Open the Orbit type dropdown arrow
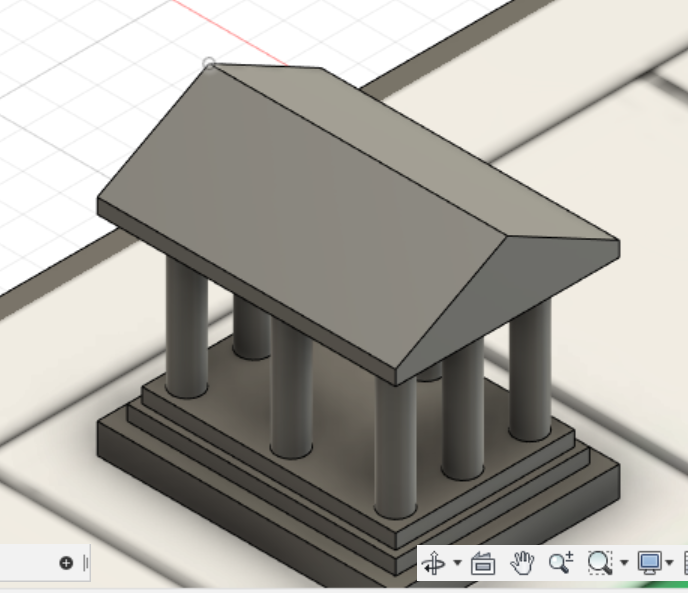 click(x=457, y=562)
